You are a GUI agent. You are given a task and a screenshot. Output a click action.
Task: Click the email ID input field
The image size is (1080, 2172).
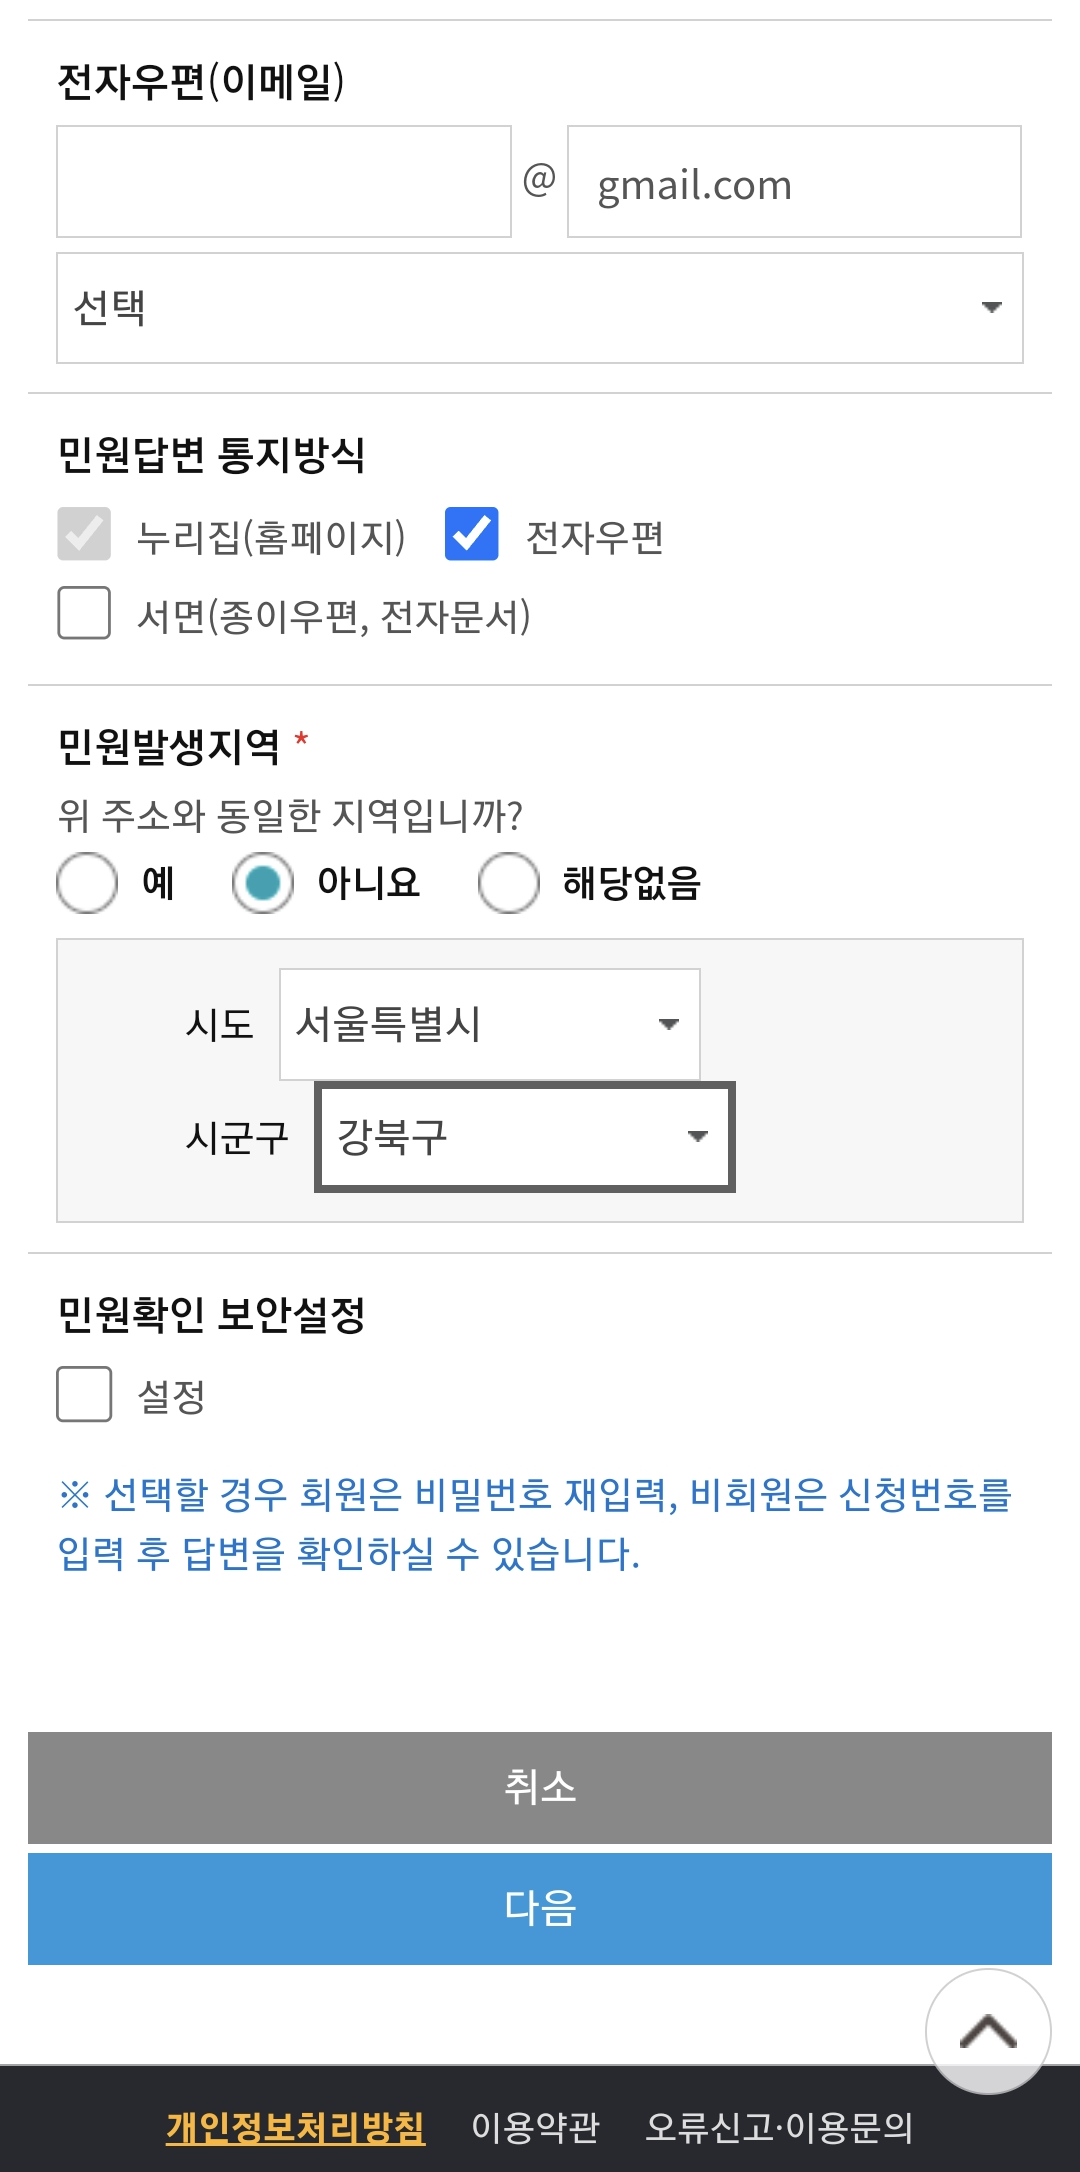(x=285, y=180)
